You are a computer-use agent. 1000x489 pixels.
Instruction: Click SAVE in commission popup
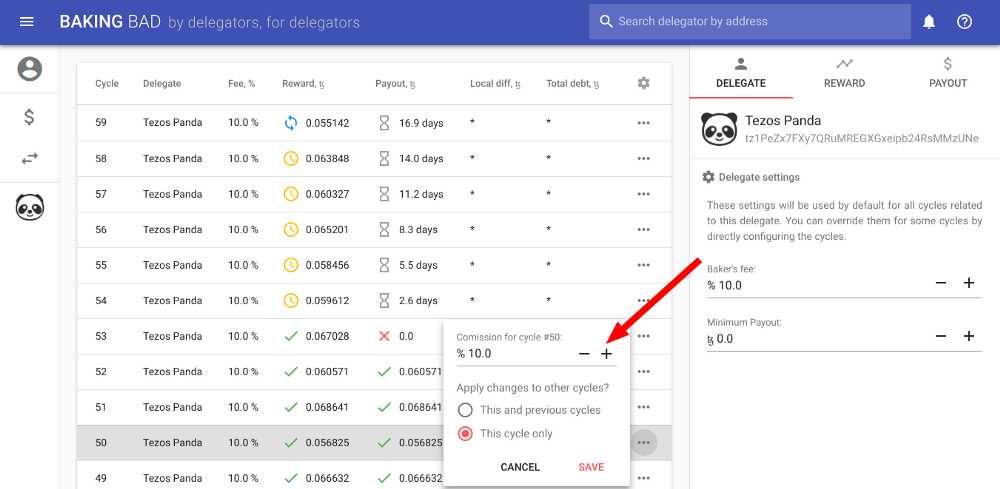[x=591, y=467]
